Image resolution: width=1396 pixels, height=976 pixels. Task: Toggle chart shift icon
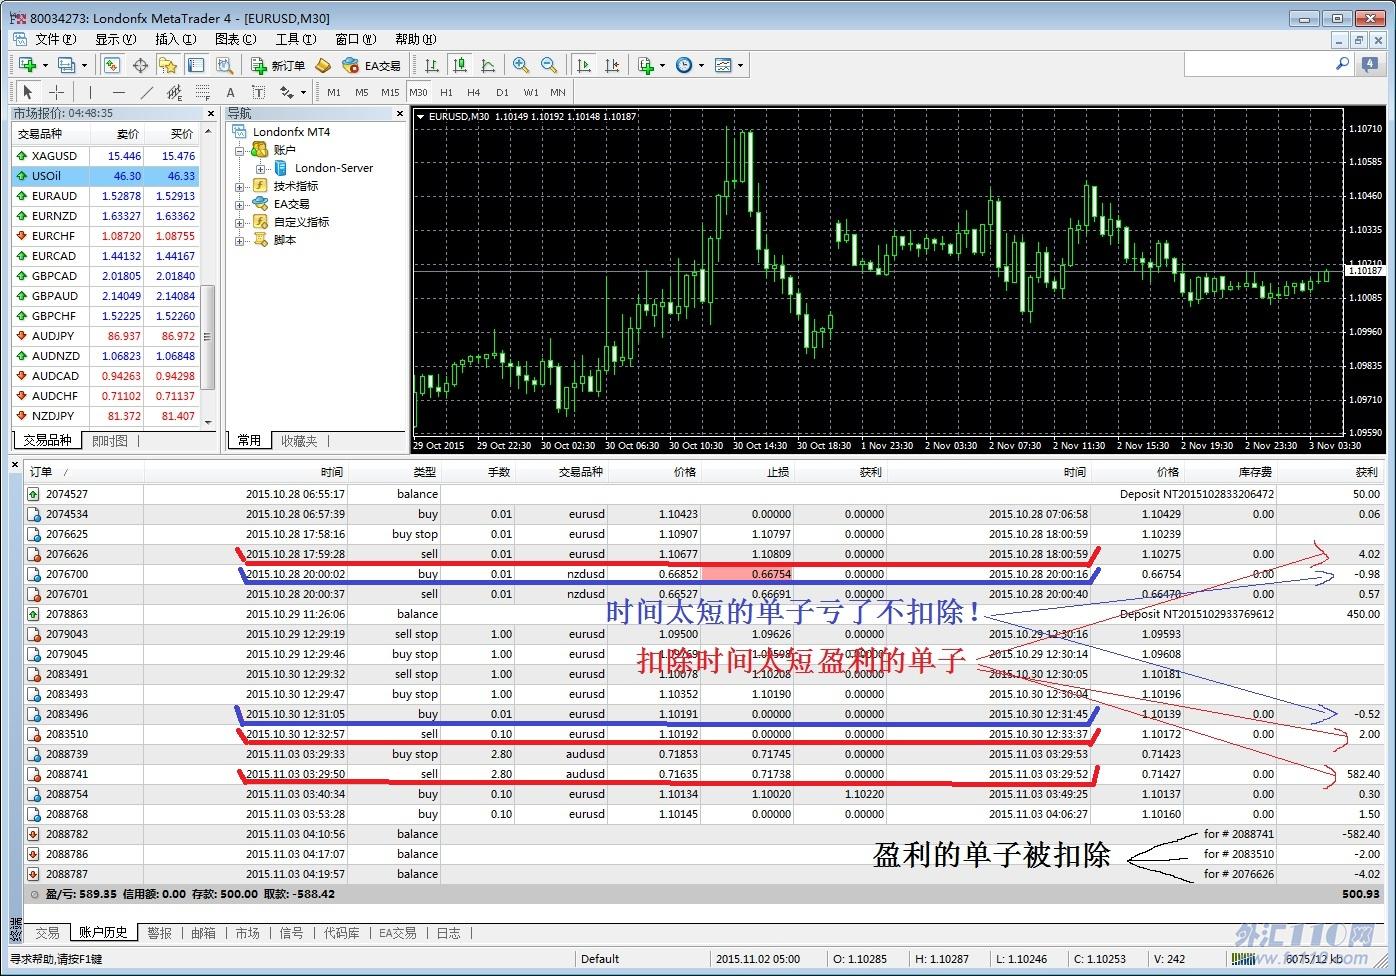(612, 65)
